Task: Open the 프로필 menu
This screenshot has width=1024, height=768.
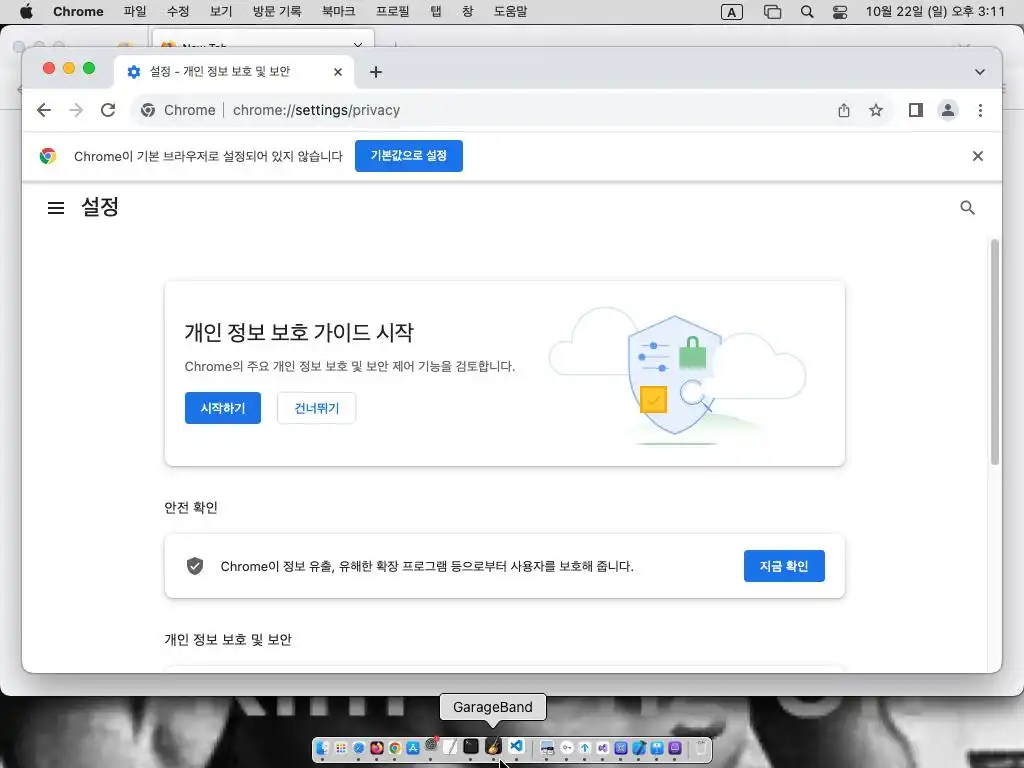Action: click(x=392, y=12)
